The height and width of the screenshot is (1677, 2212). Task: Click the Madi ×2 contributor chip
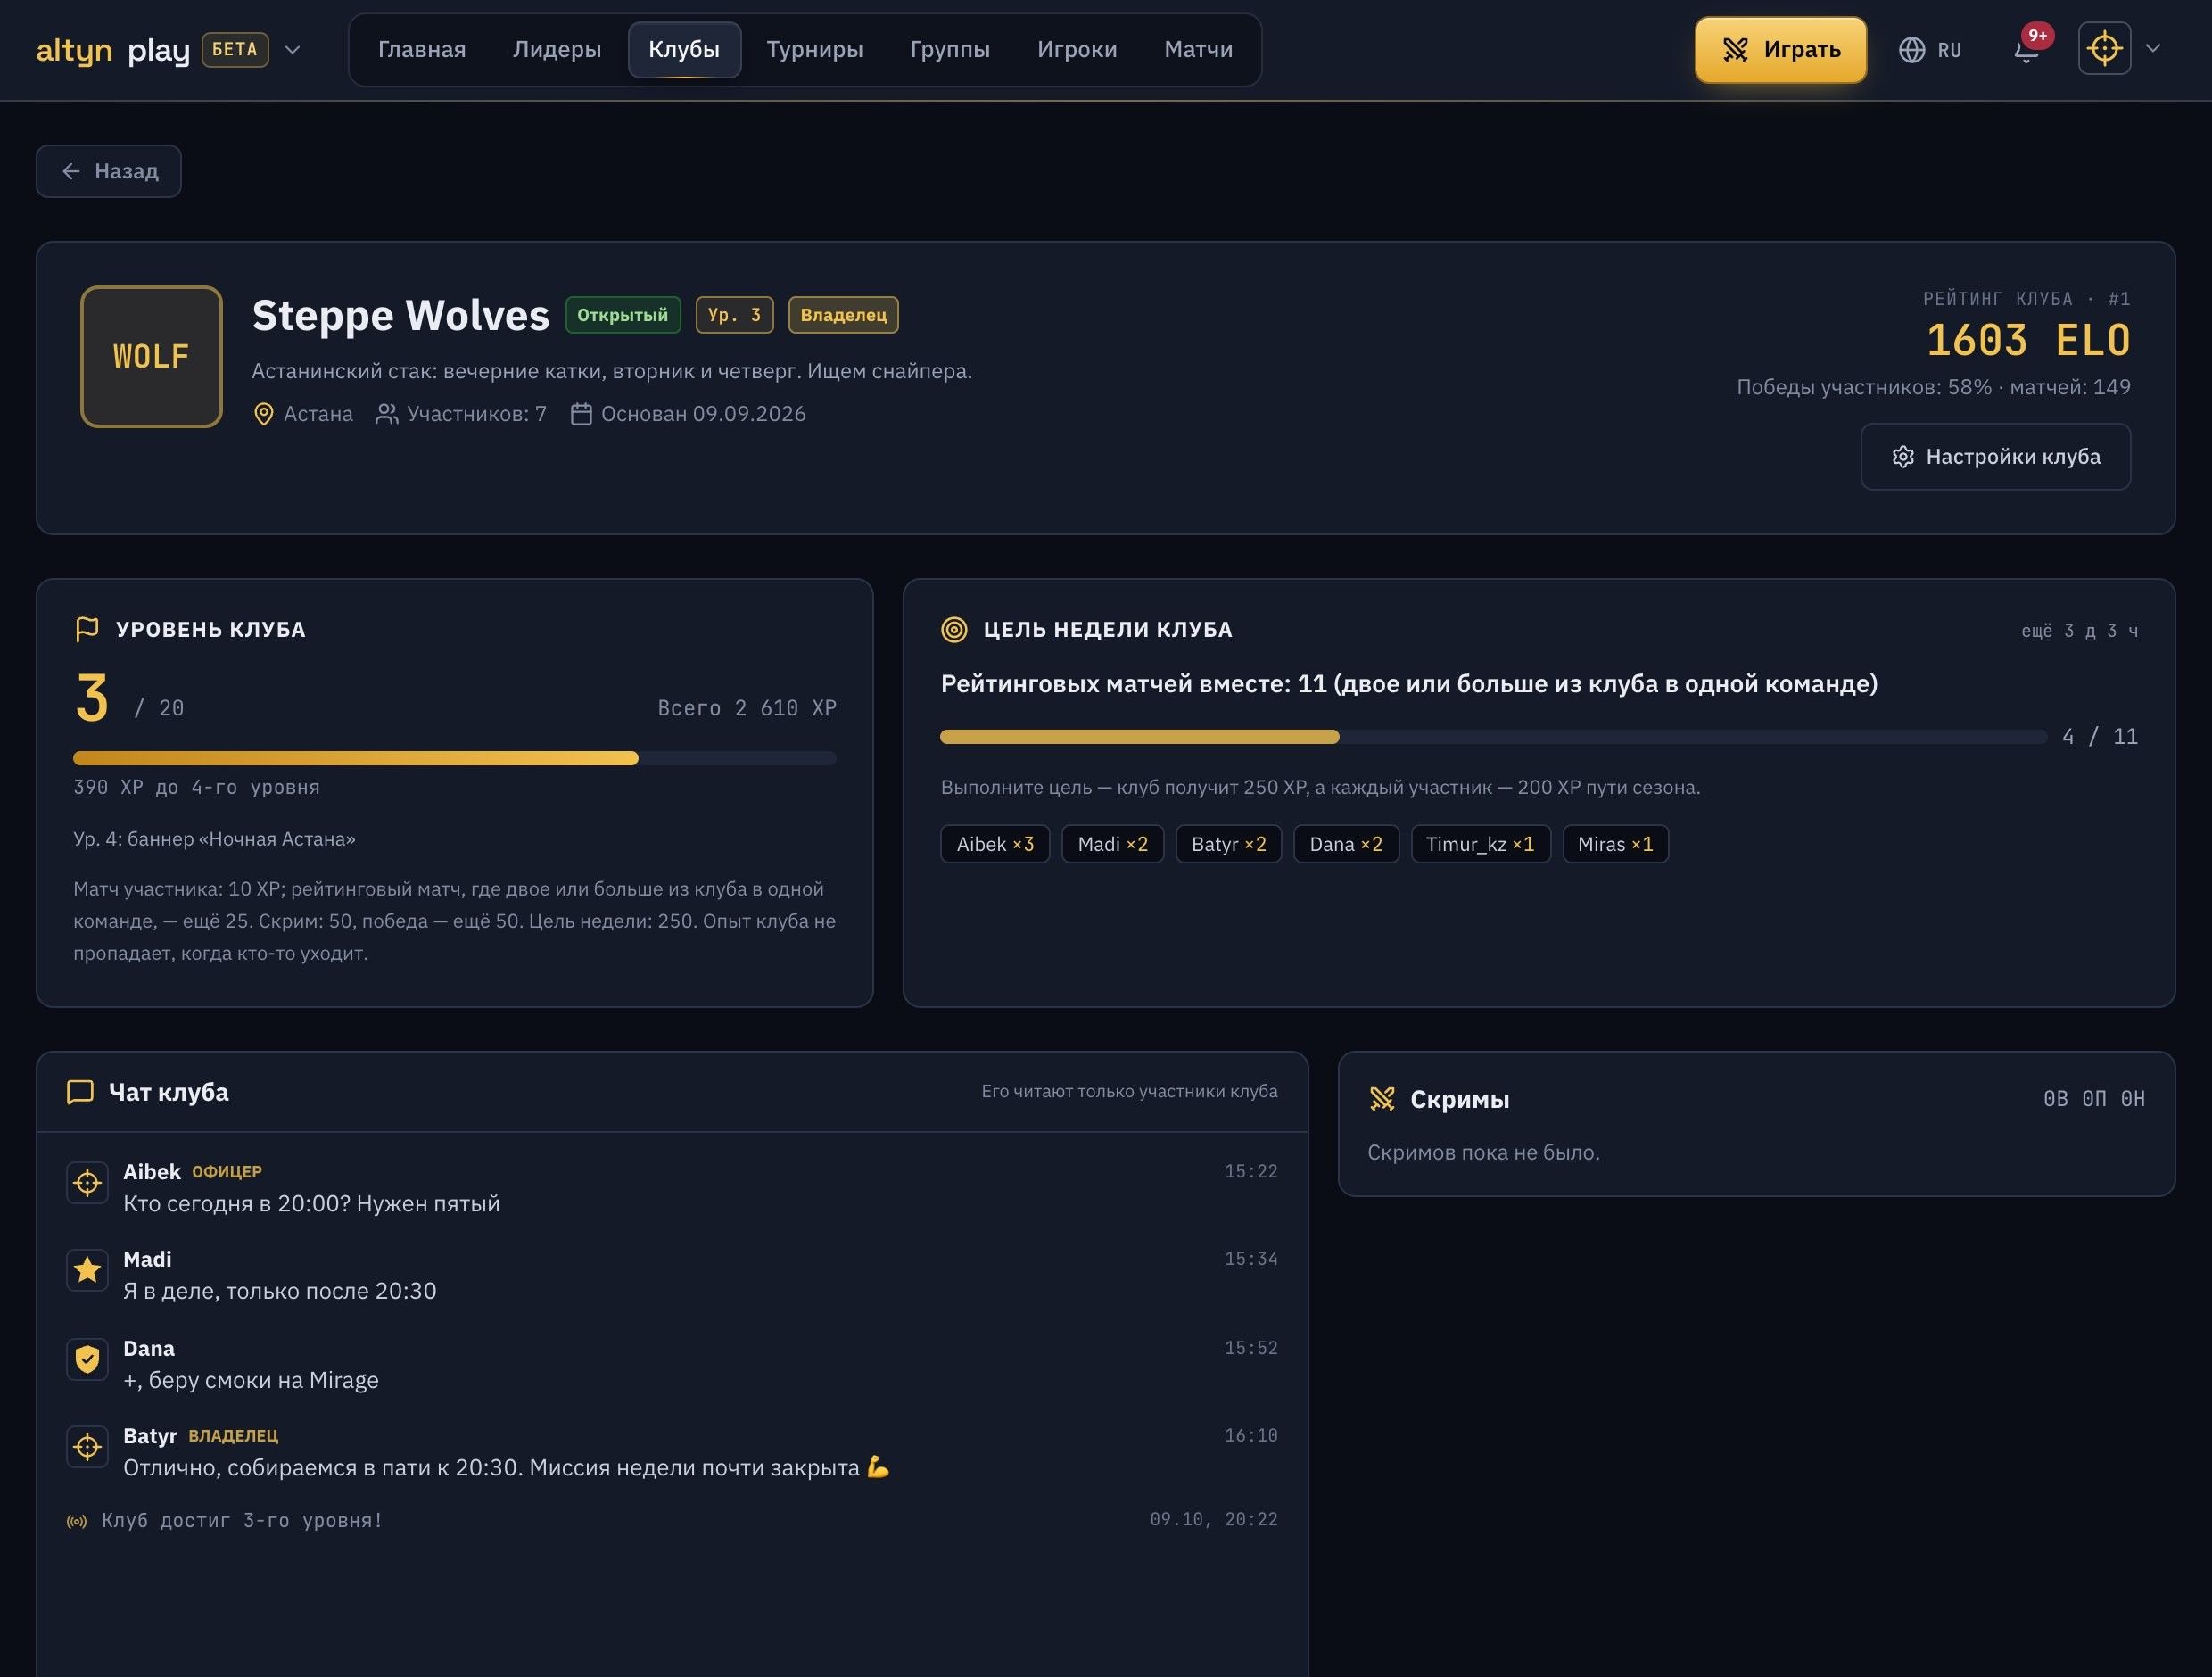[1112, 844]
